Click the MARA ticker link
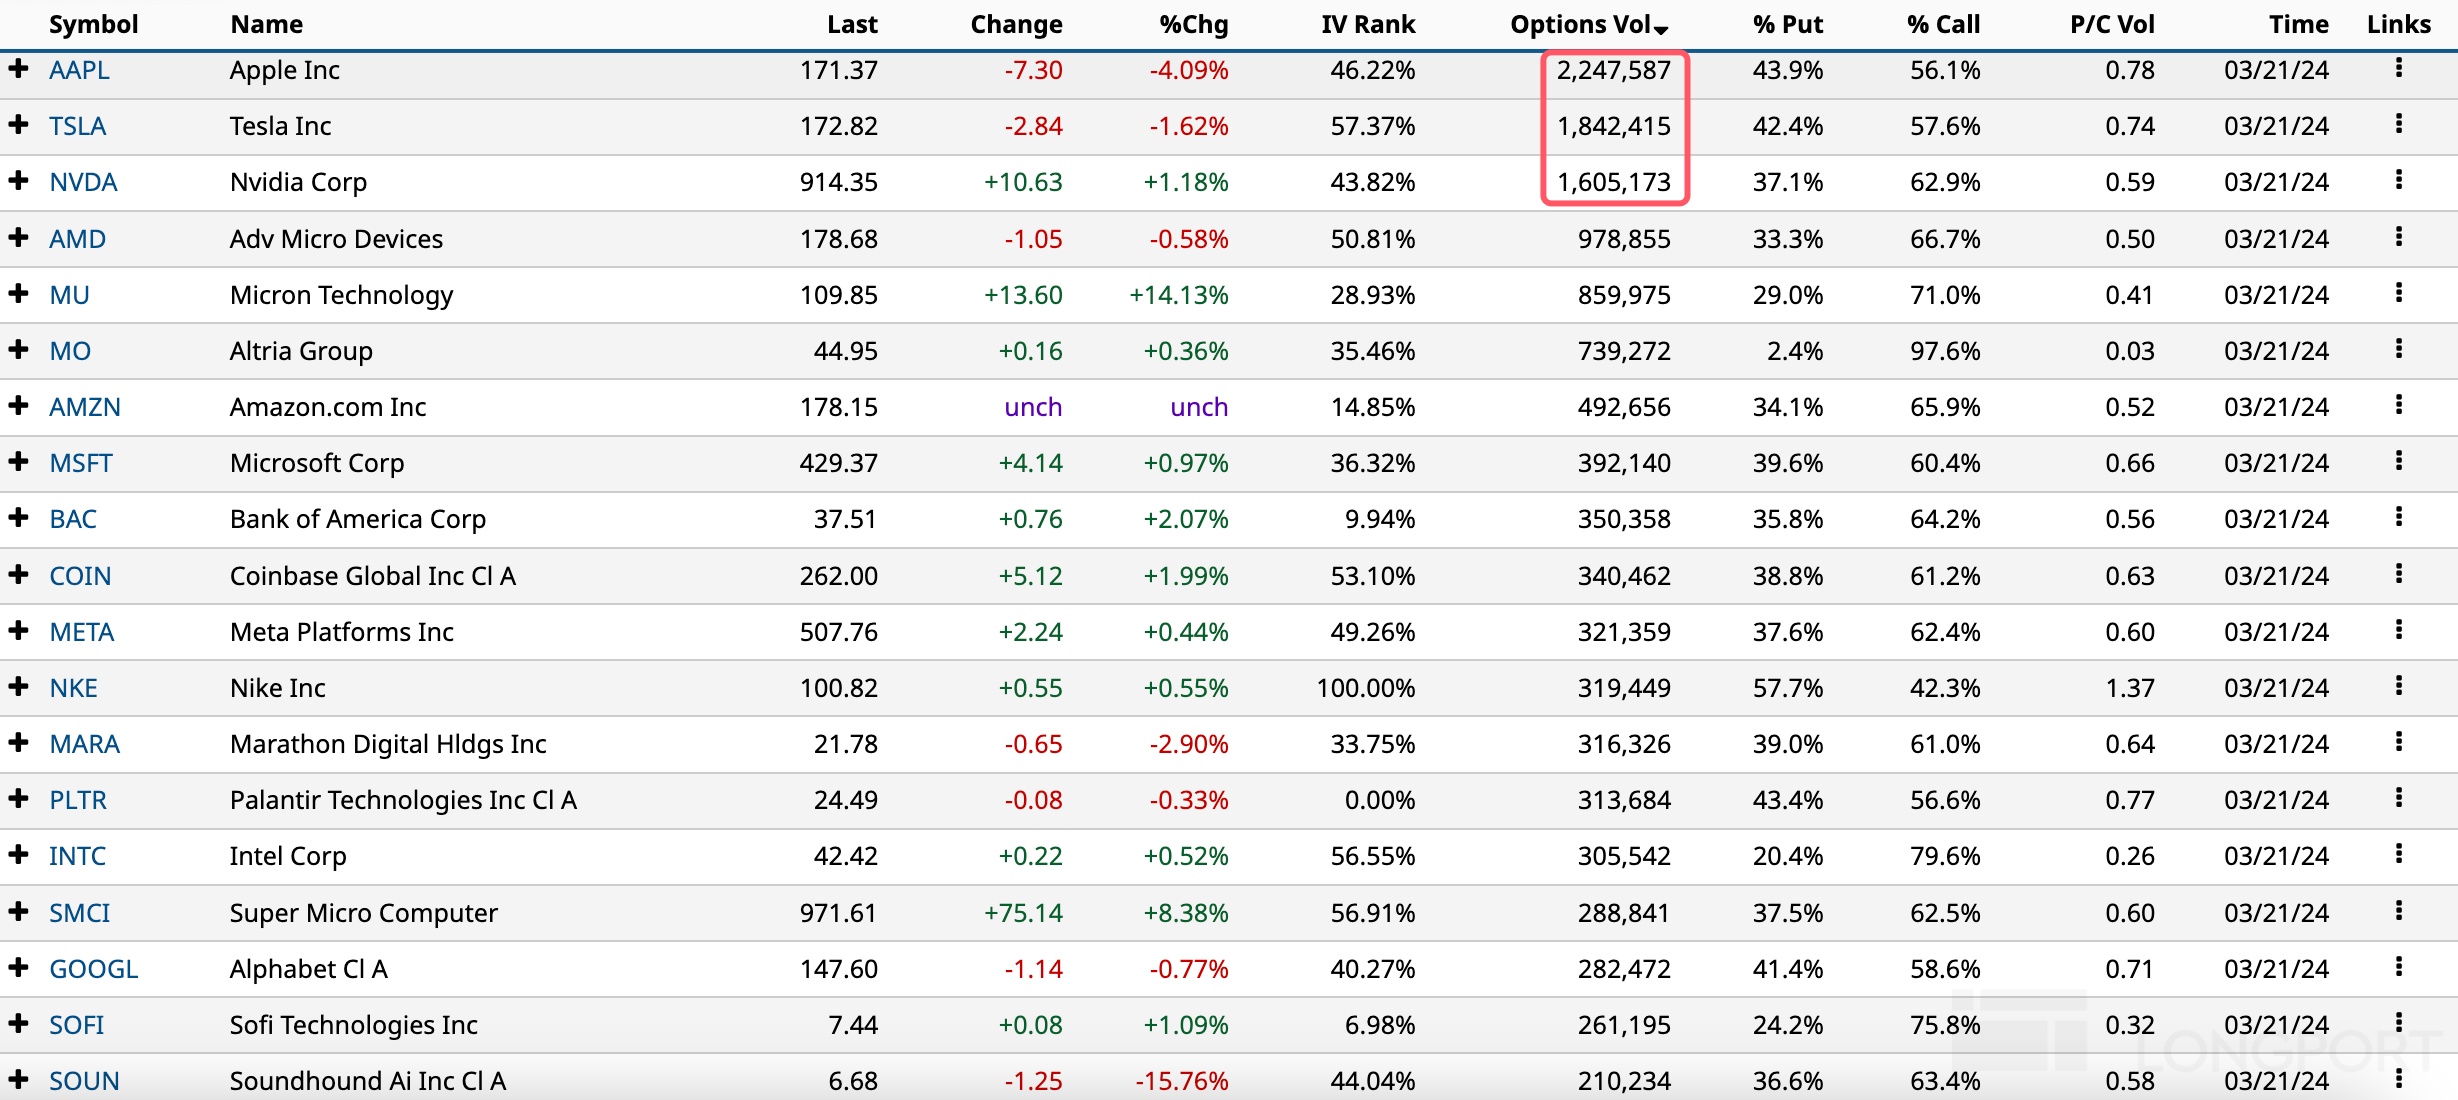This screenshot has width=2458, height=1100. point(85,744)
